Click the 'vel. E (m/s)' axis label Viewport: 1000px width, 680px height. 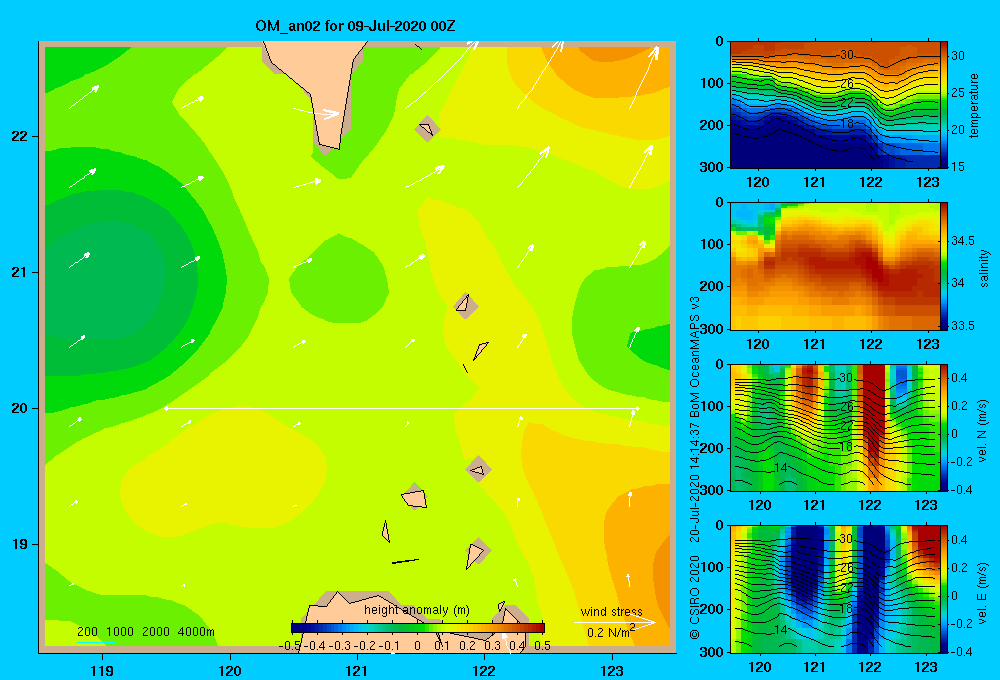[982, 592]
